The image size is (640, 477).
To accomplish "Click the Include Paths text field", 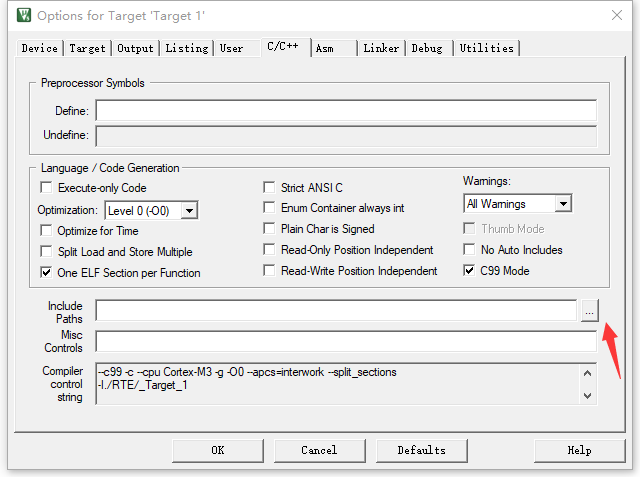I will click(336, 311).
